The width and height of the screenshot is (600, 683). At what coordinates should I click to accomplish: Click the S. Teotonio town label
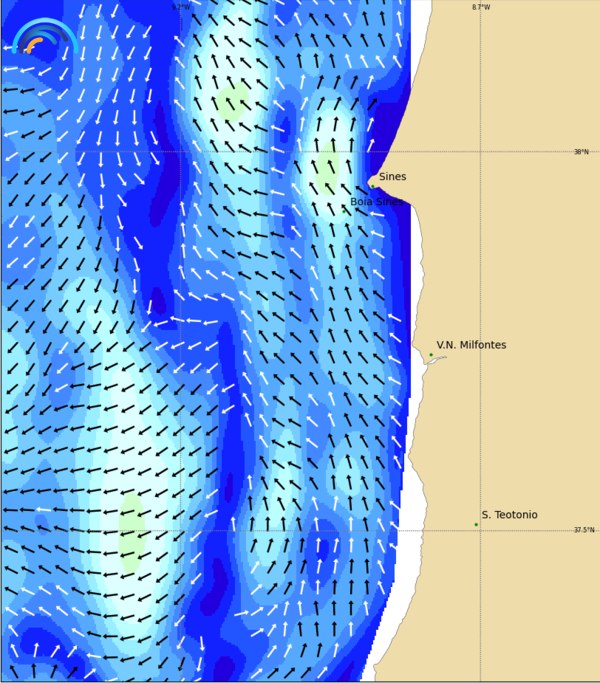point(509,515)
